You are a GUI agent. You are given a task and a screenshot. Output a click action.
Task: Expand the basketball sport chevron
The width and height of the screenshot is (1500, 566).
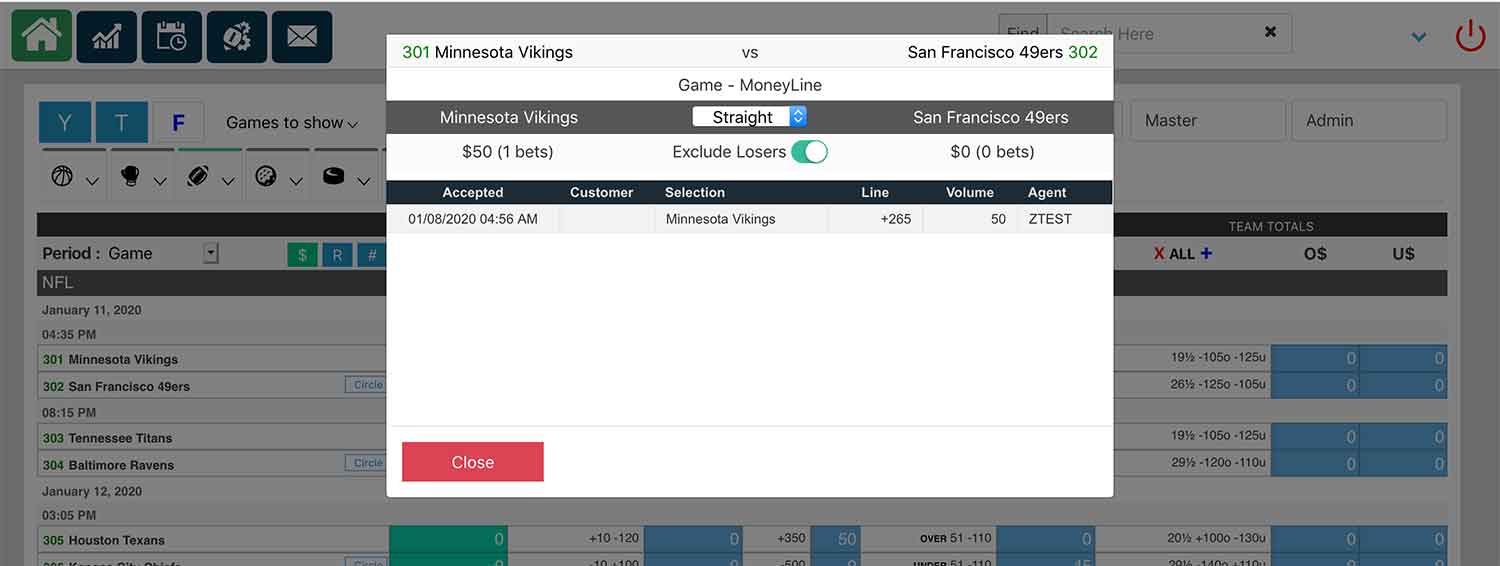tap(92, 181)
